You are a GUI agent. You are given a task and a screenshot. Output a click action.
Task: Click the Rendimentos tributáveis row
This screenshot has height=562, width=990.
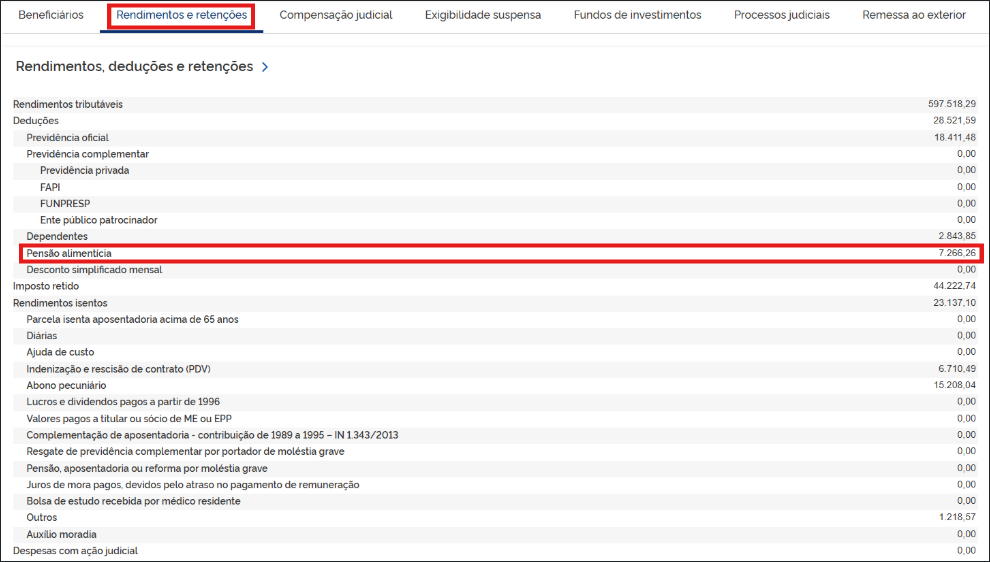tap(495, 104)
